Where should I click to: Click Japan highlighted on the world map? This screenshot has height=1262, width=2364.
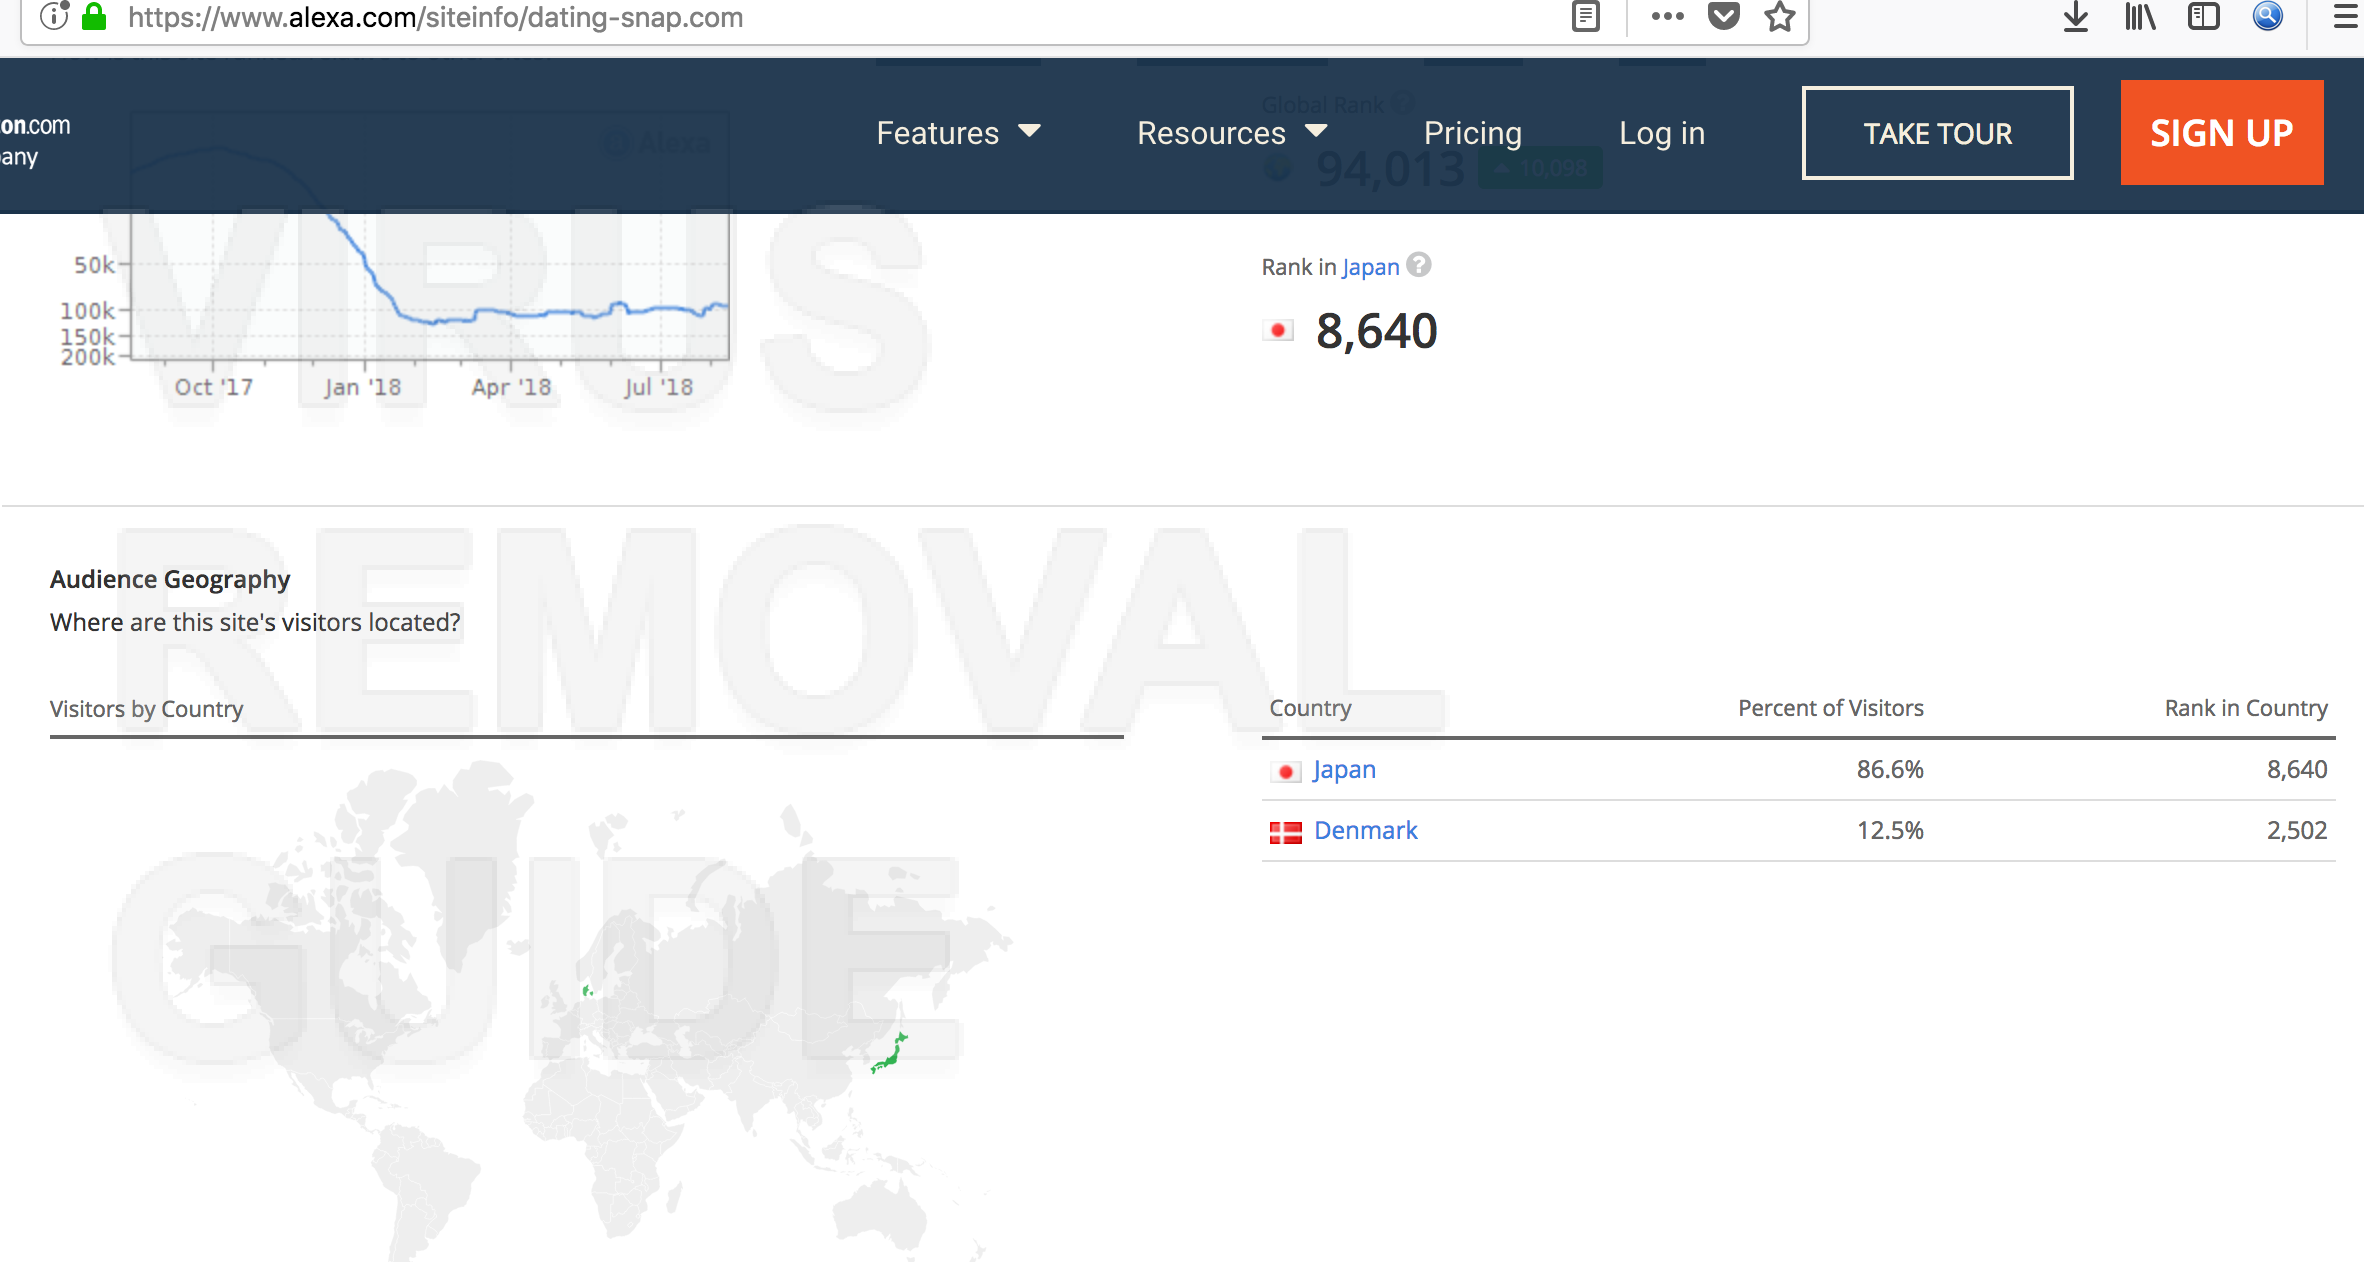(x=889, y=1053)
